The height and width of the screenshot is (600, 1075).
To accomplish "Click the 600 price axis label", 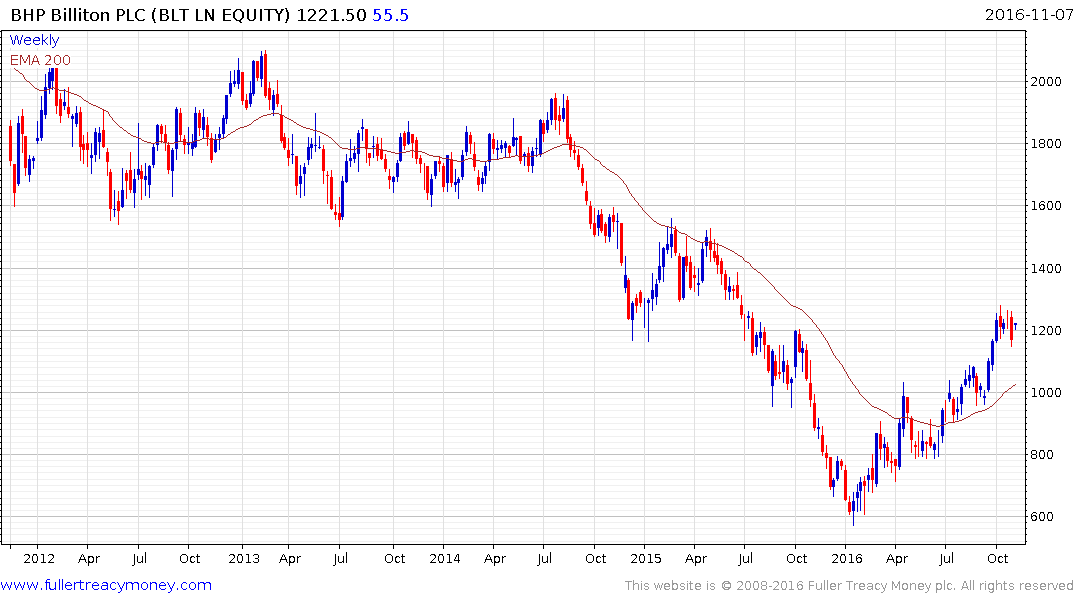I will pos(1043,517).
